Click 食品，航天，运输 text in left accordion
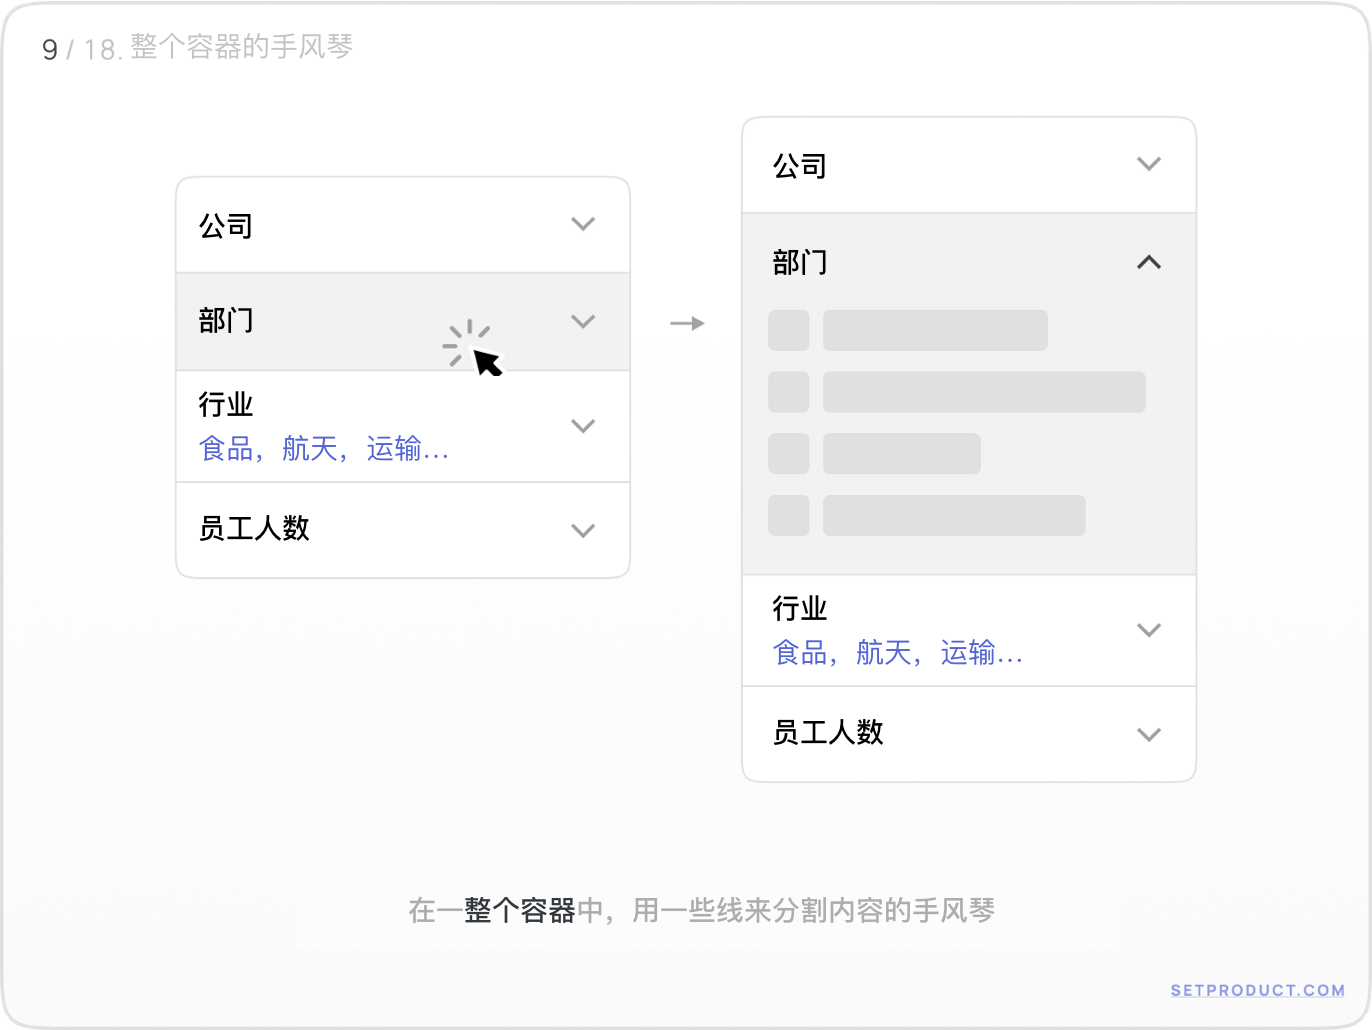Viewport: 1372px width, 1030px height. (323, 449)
